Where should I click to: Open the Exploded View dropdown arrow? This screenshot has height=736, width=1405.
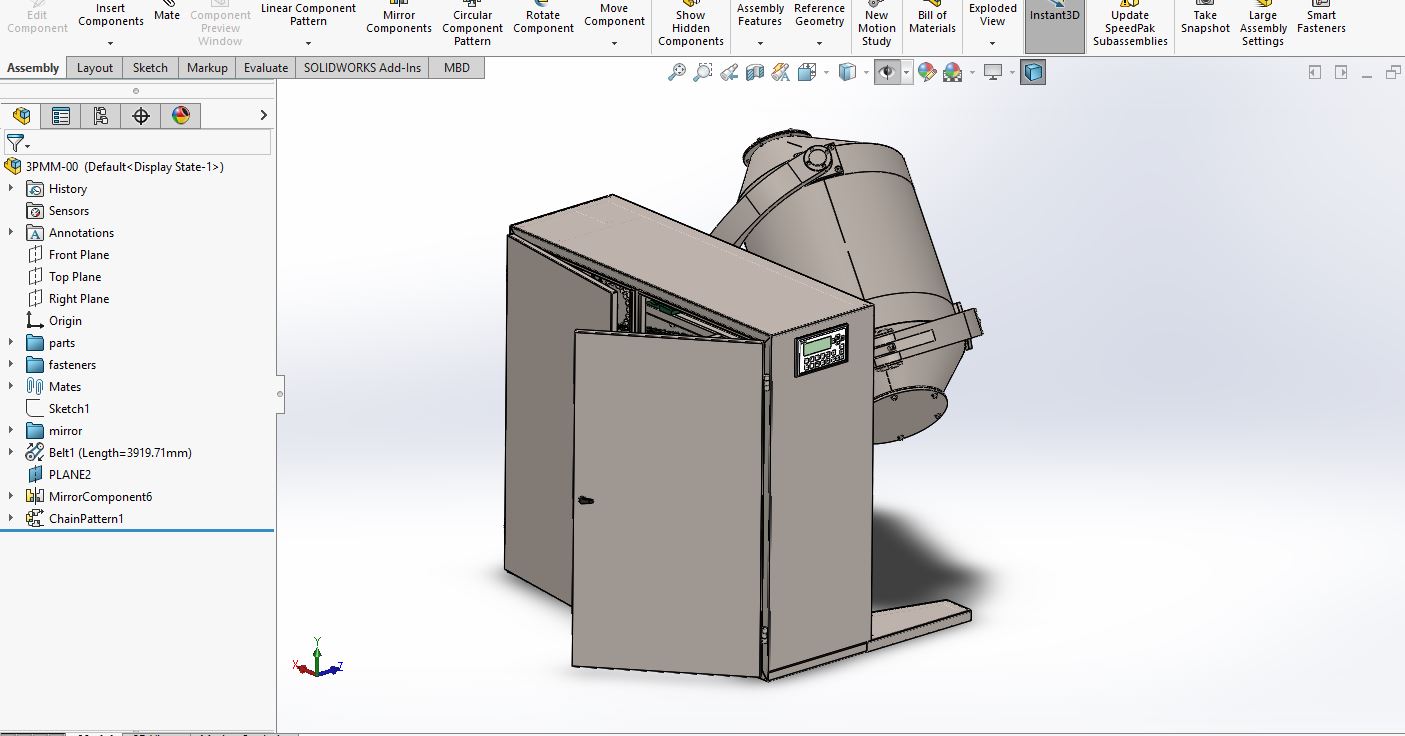pos(992,43)
